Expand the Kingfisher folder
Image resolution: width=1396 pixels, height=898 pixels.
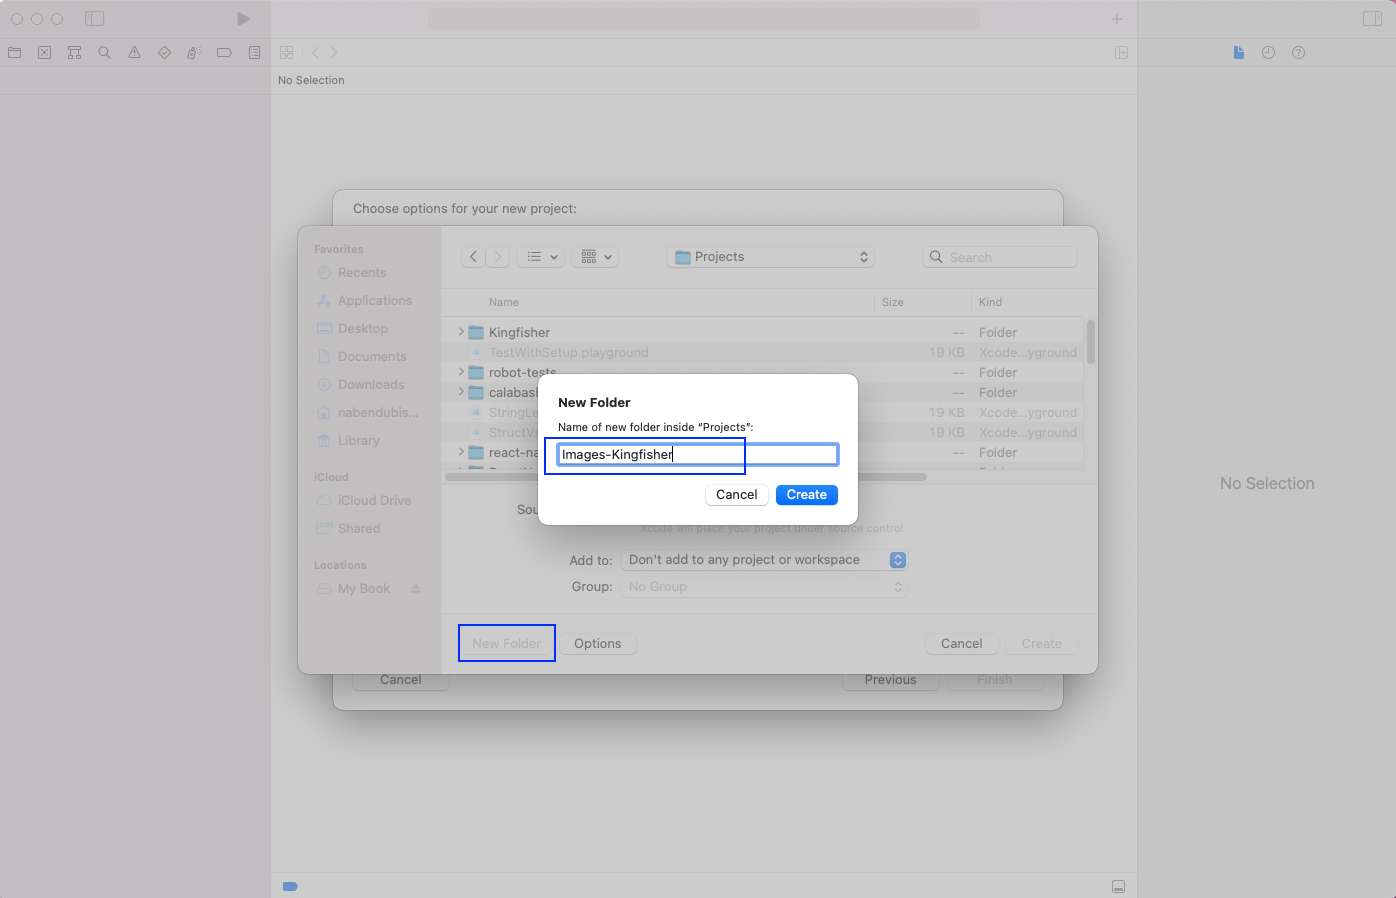[461, 332]
